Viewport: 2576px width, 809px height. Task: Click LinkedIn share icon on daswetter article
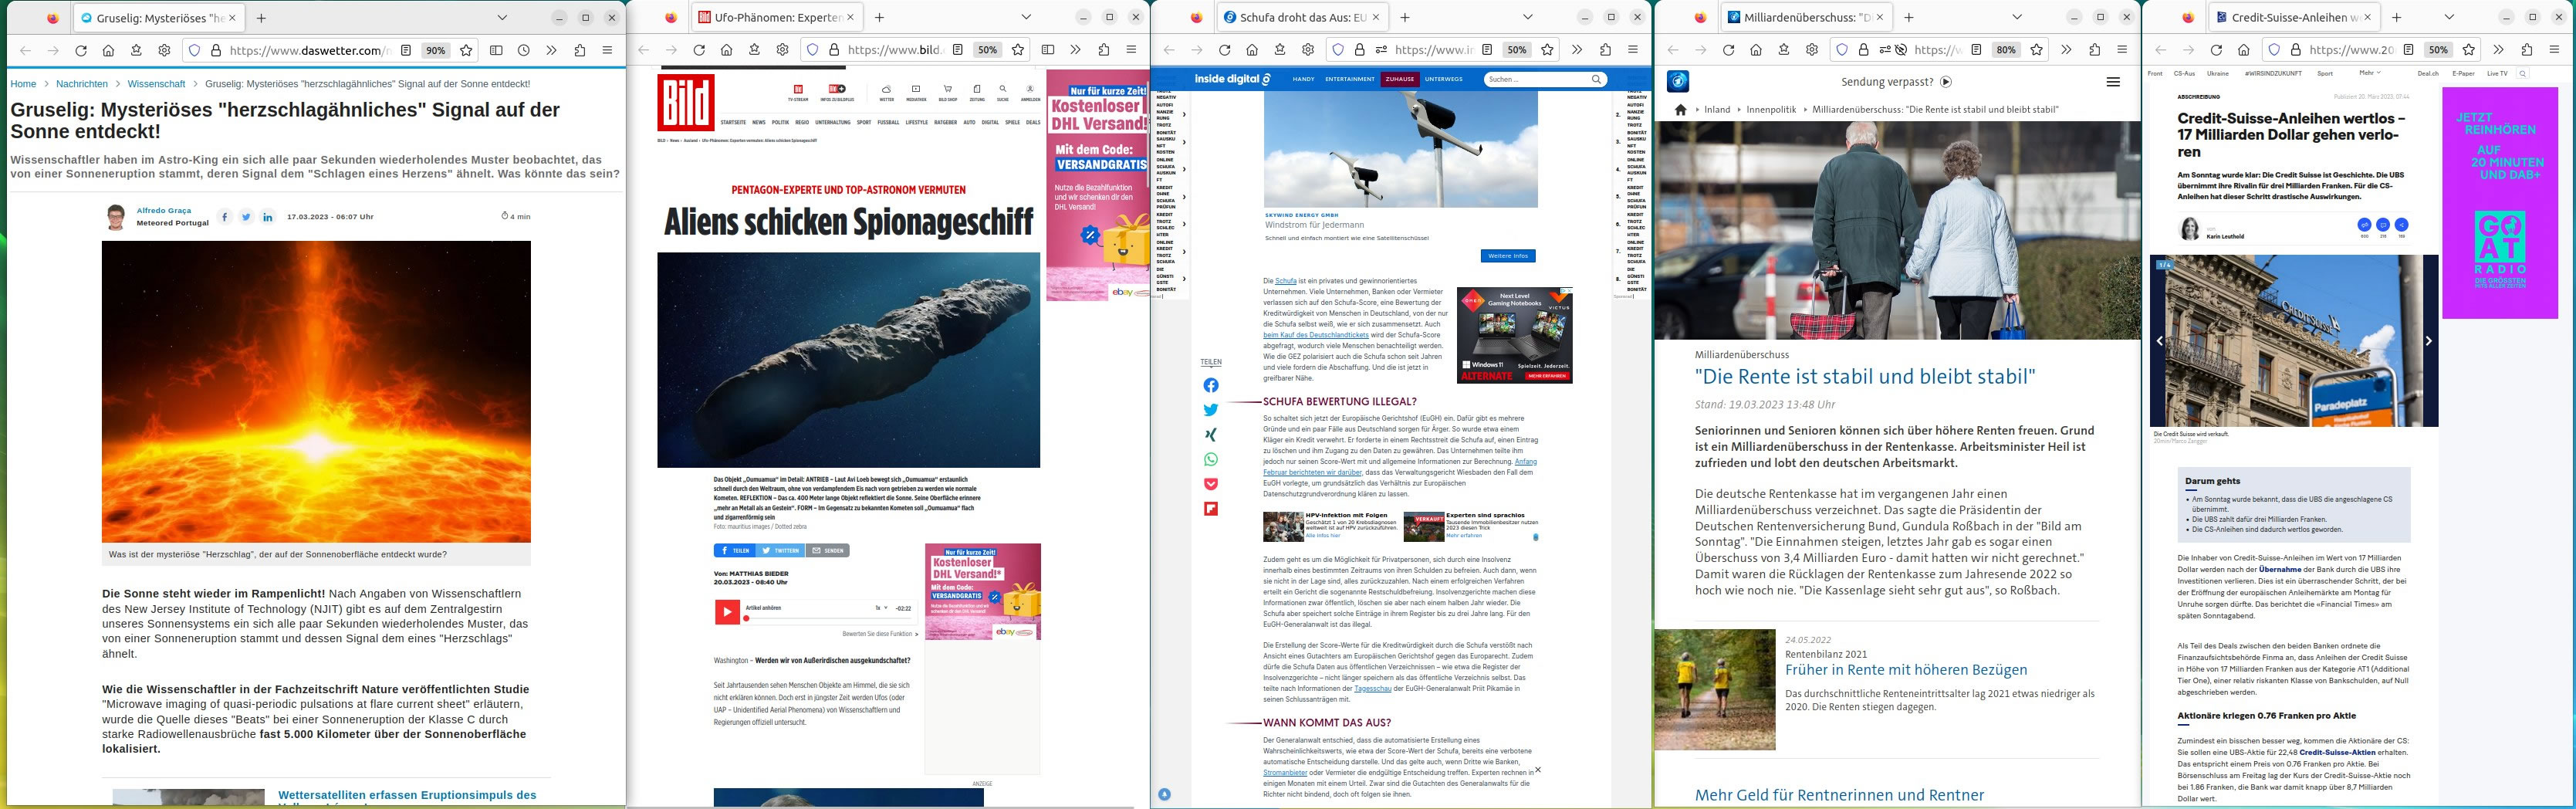pos(268,217)
